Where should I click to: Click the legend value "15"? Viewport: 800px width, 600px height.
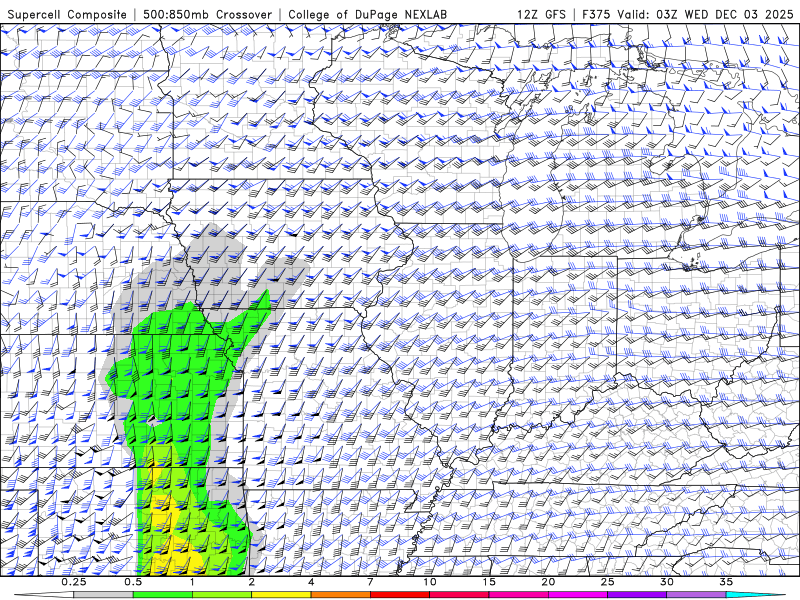click(x=489, y=582)
